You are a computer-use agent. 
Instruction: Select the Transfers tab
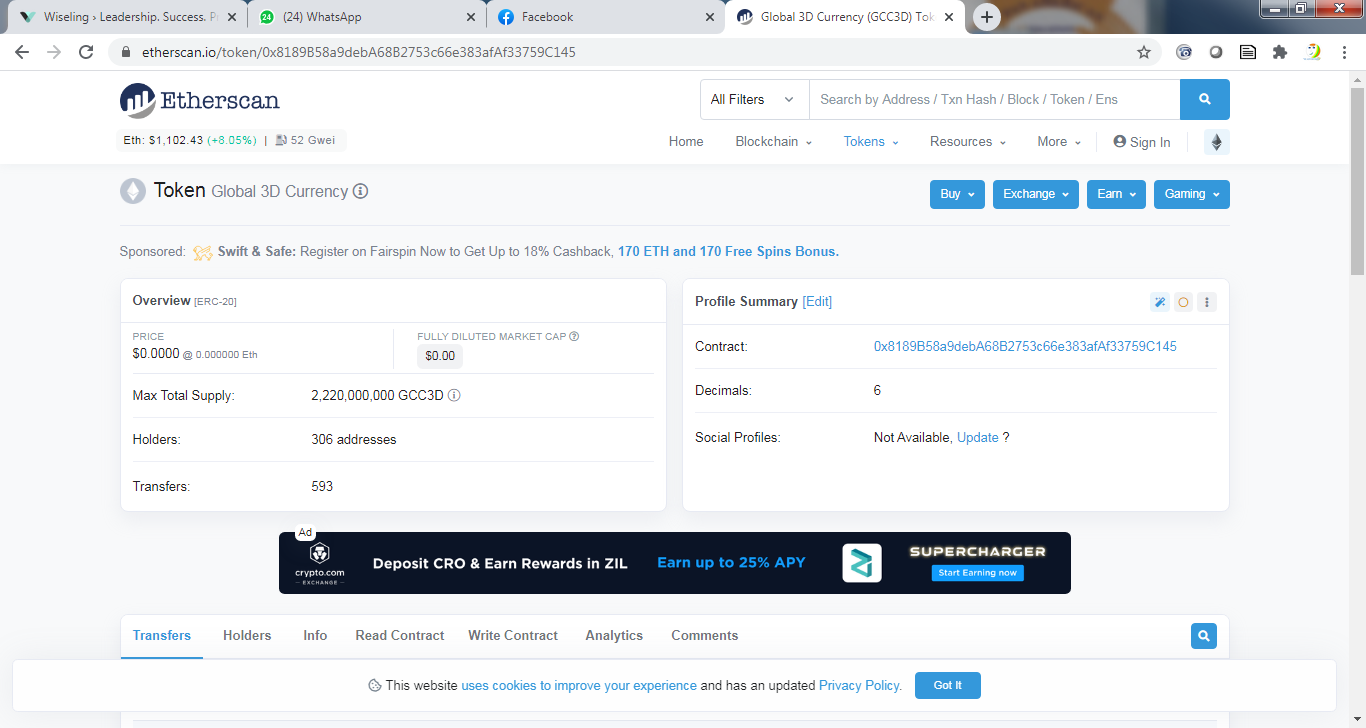[x=162, y=636]
